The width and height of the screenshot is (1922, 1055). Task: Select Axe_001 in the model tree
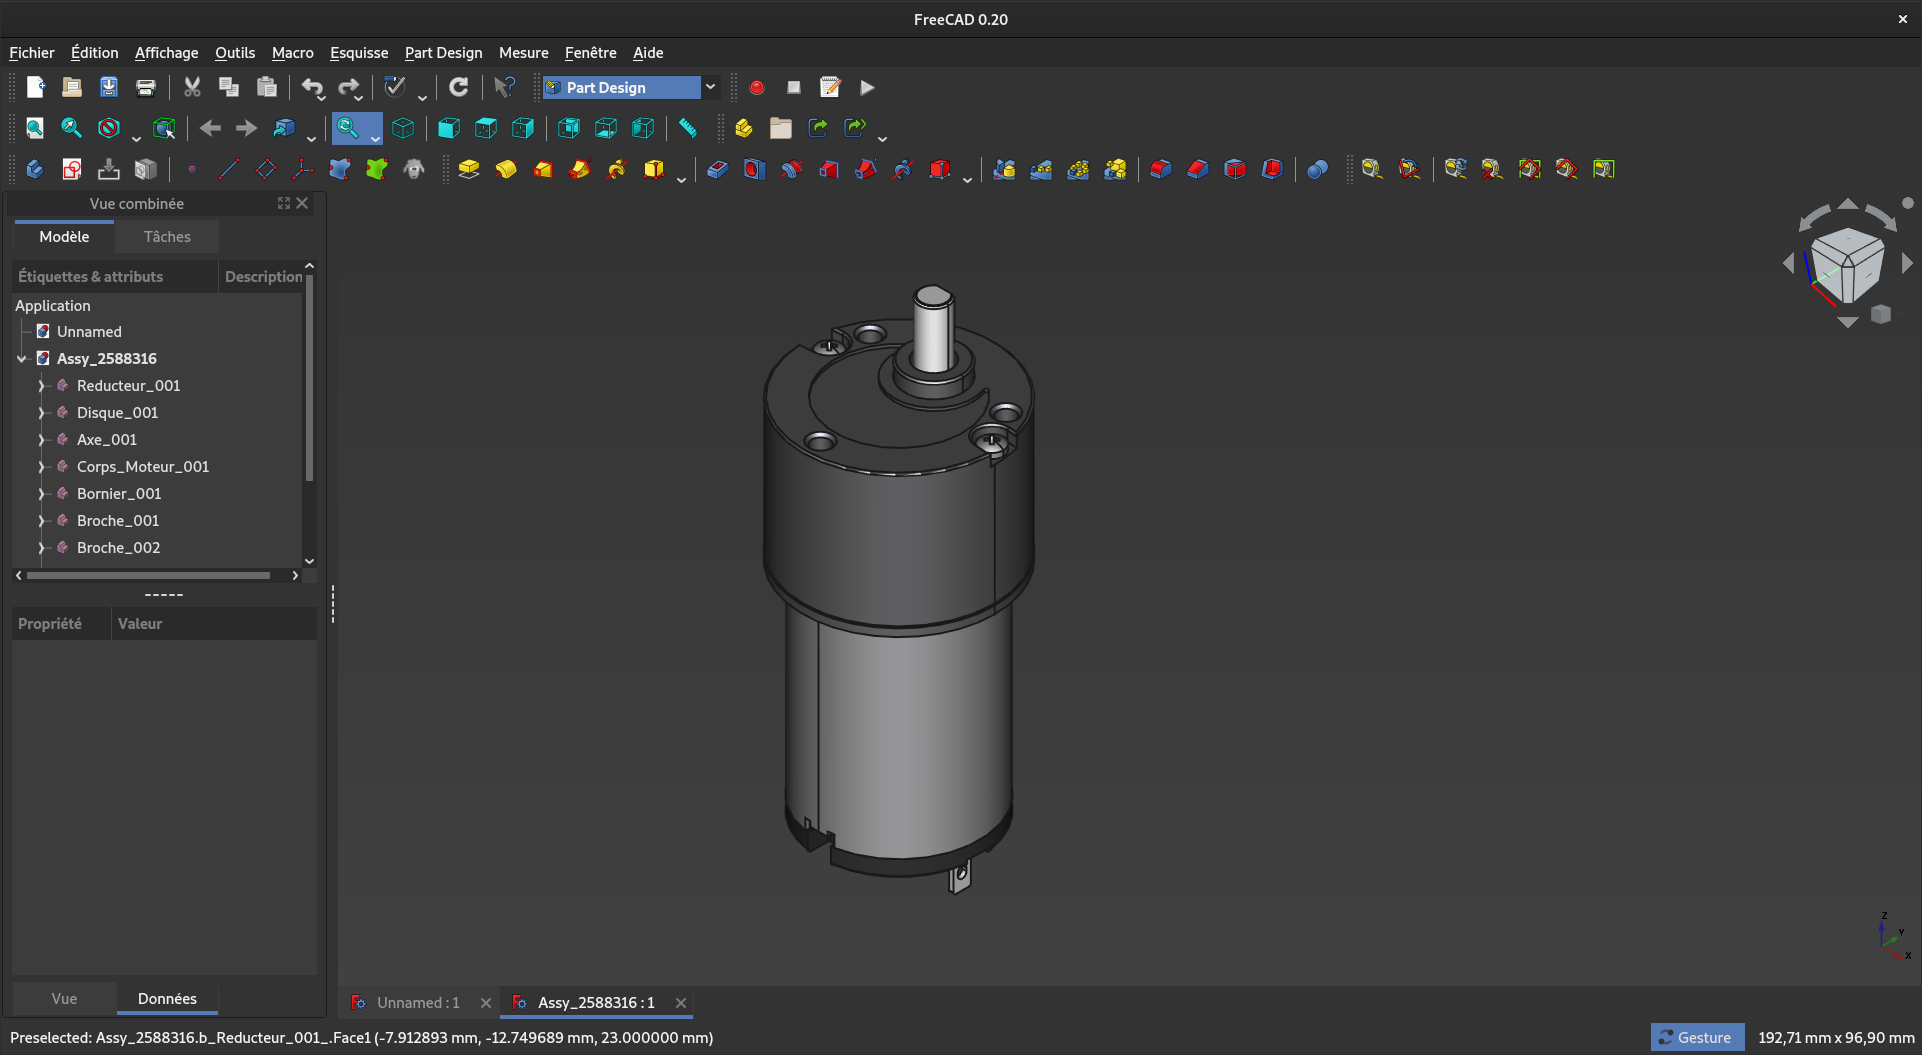tap(107, 440)
